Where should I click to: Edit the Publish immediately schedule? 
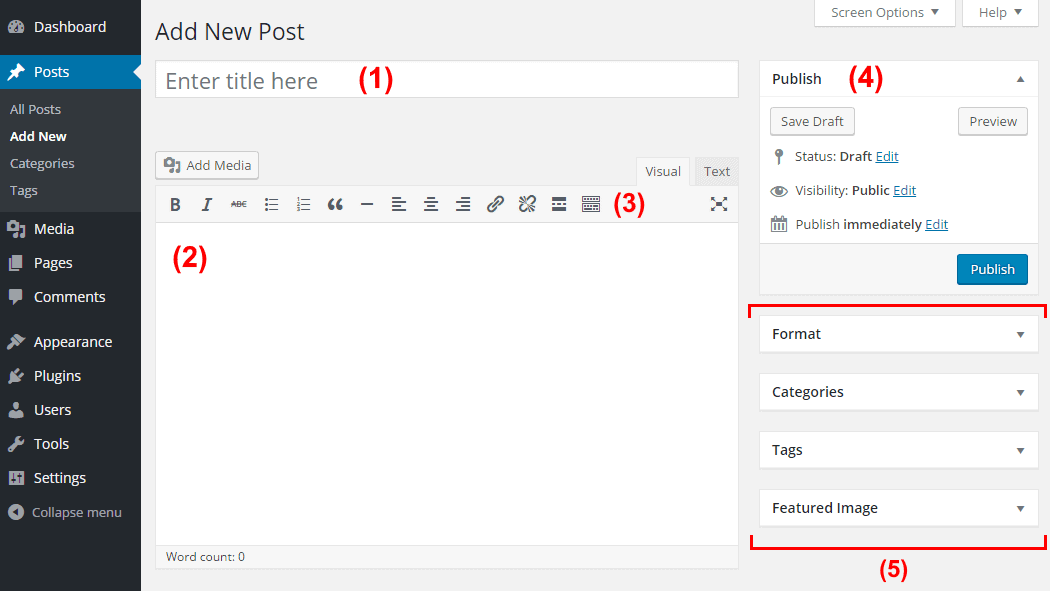tap(937, 224)
